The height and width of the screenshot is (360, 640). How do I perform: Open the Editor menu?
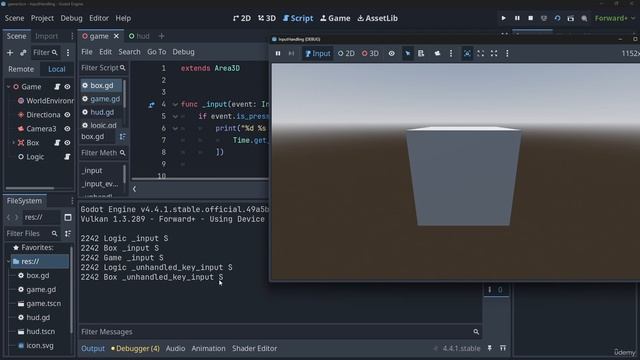pyautogui.click(x=99, y=18)
